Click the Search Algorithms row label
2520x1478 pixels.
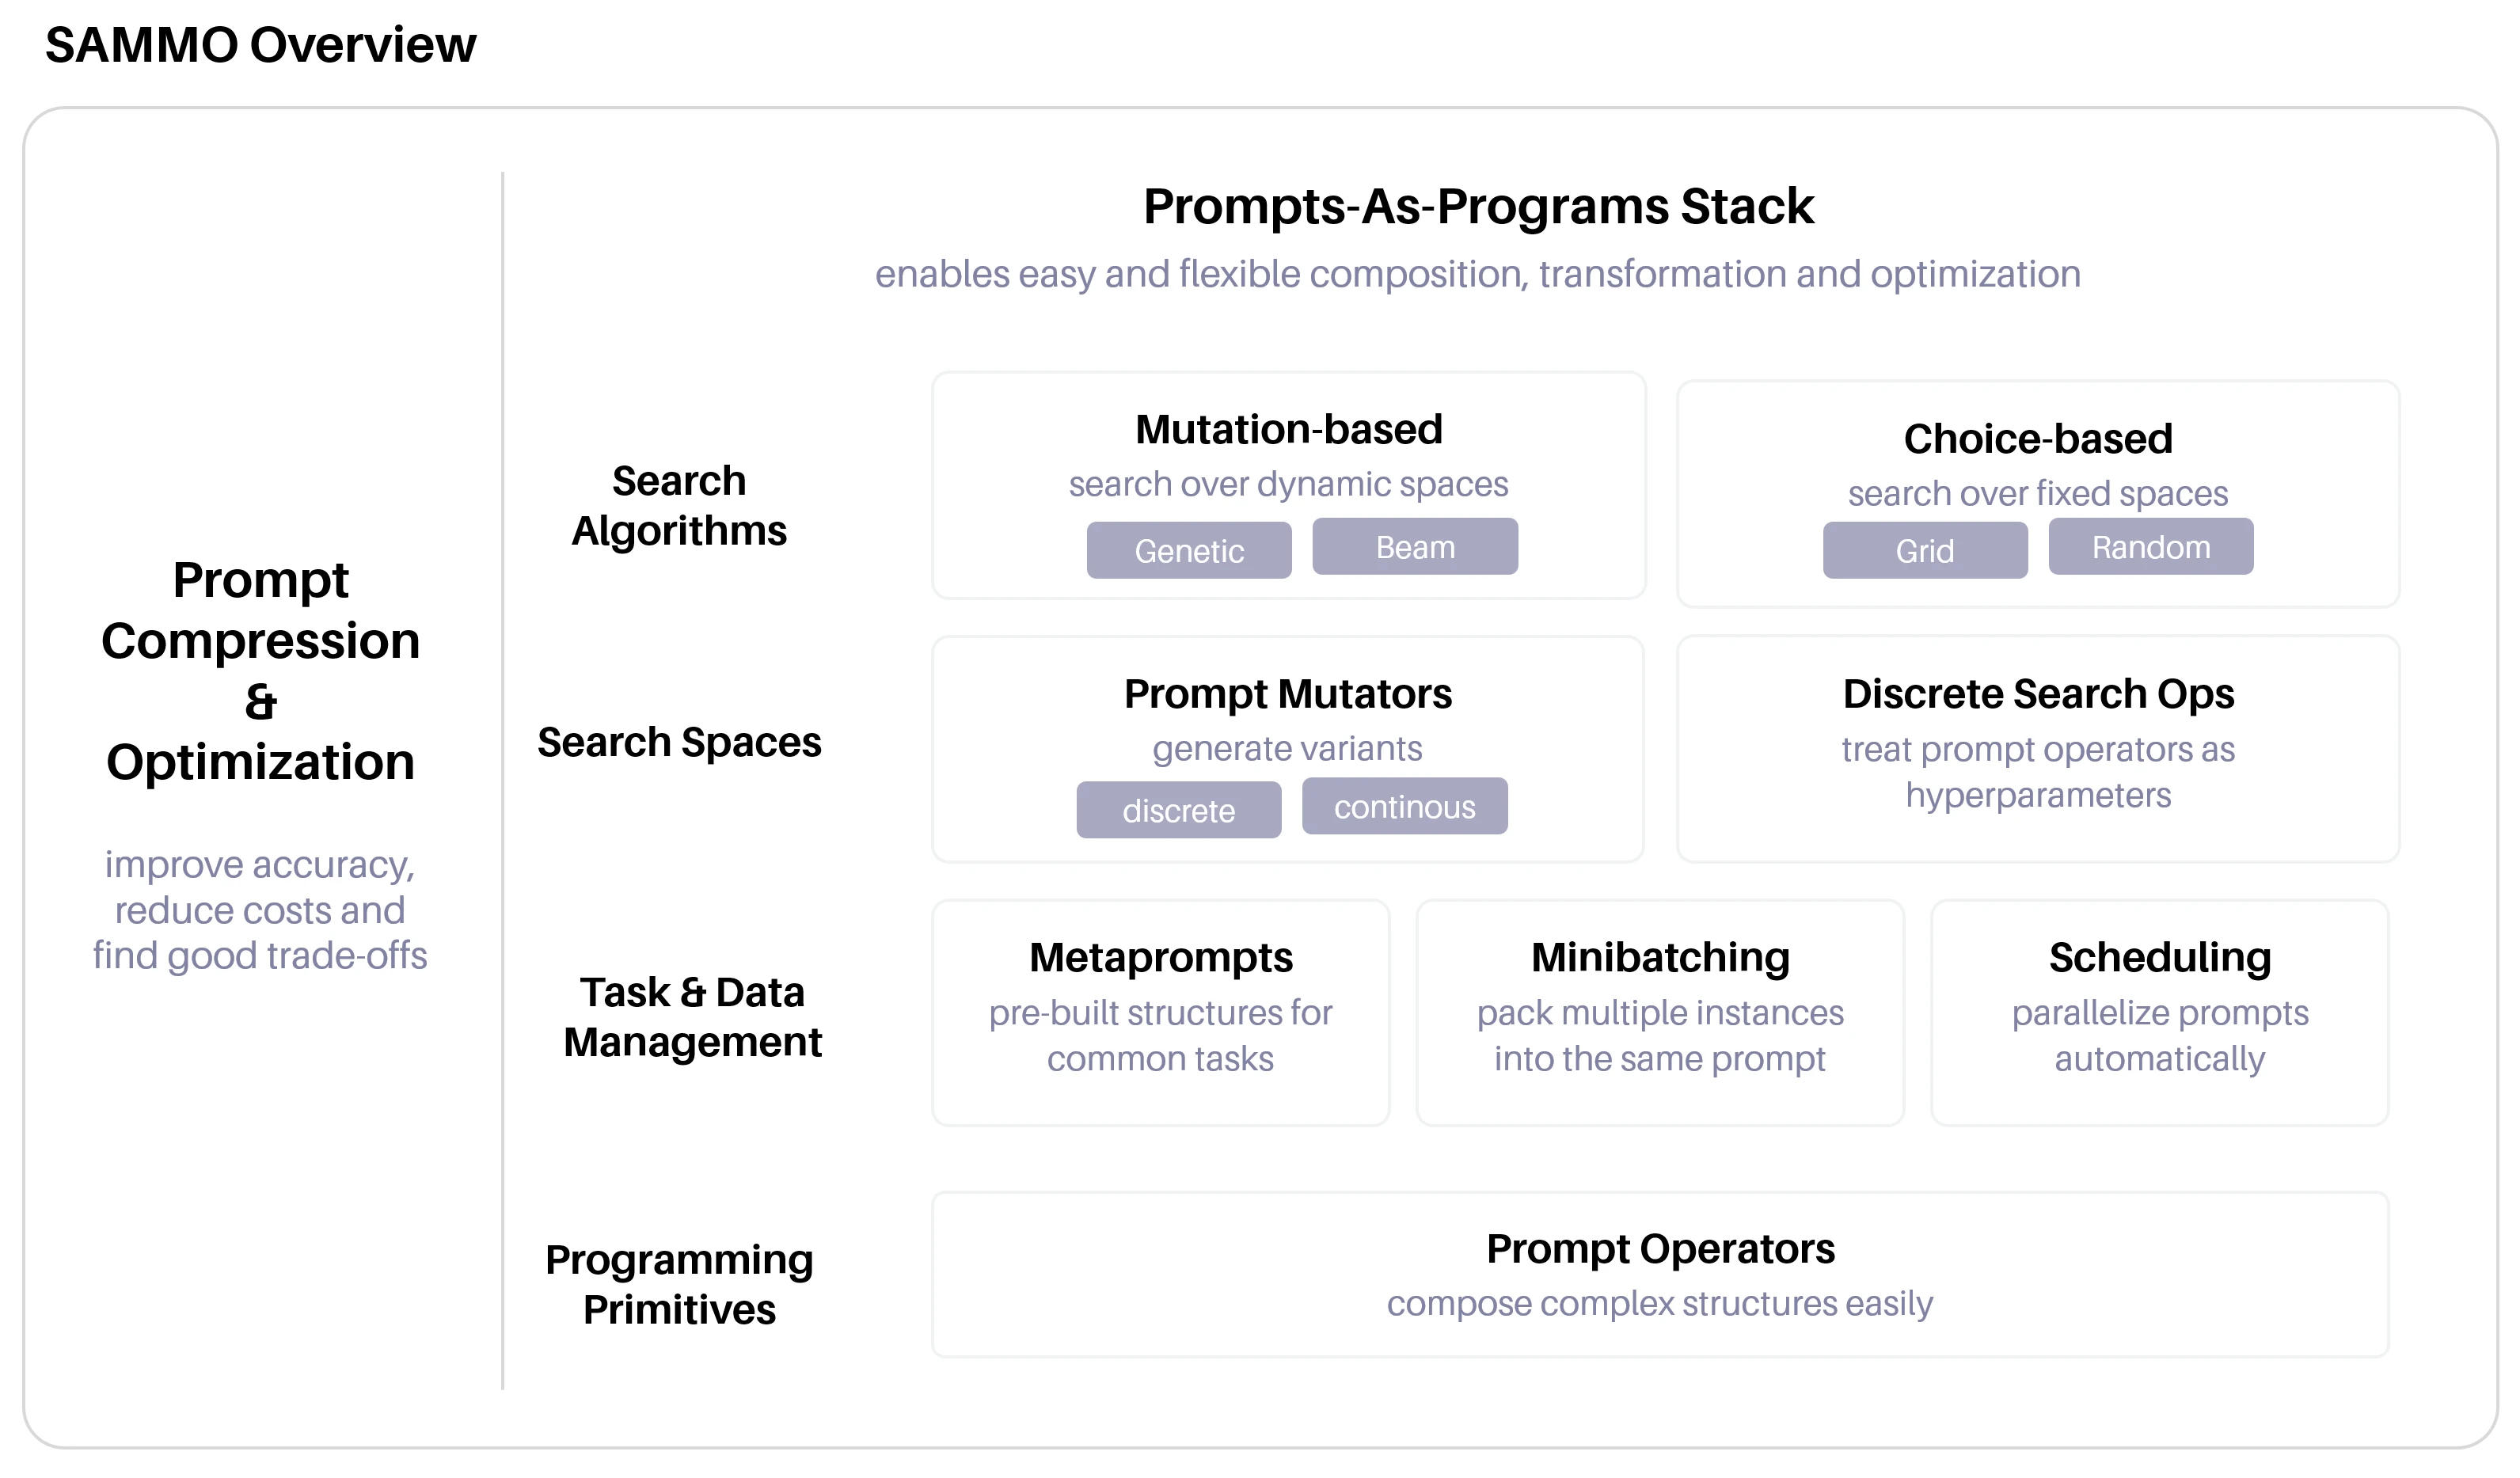click(679, 506)
